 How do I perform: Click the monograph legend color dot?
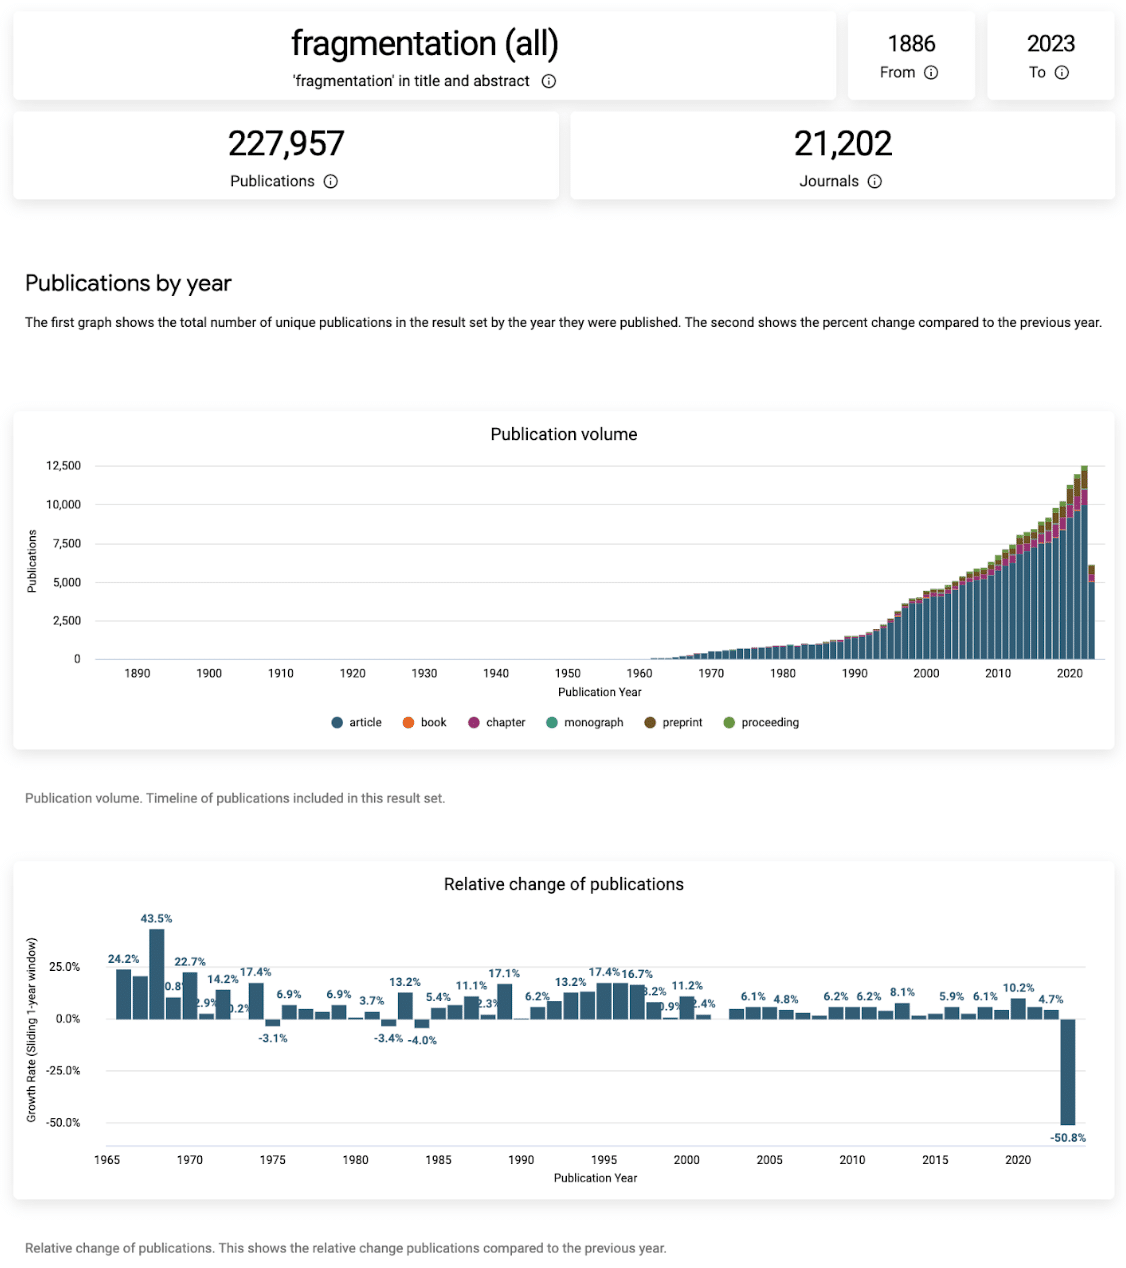pyautogui.click(x=551, y=722)
